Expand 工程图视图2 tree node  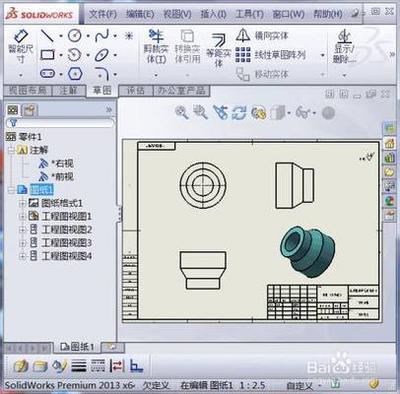pyautogui.click(x=22, y=230)
